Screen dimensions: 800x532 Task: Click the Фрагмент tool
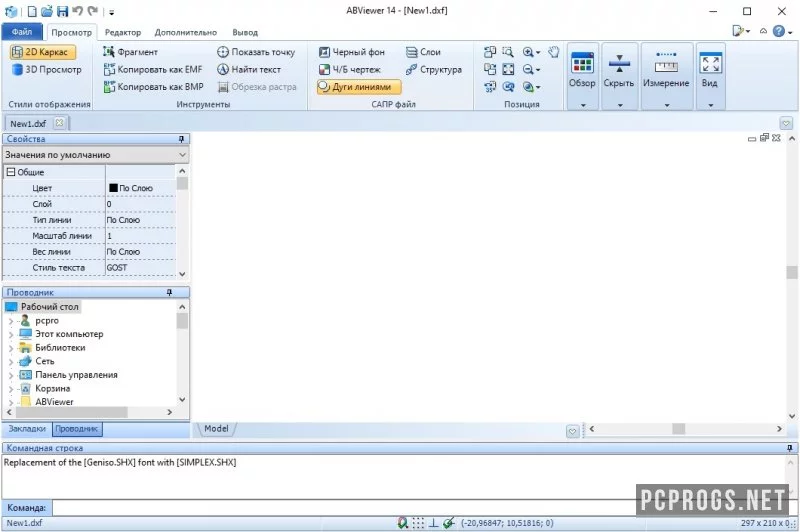[131, 52]
